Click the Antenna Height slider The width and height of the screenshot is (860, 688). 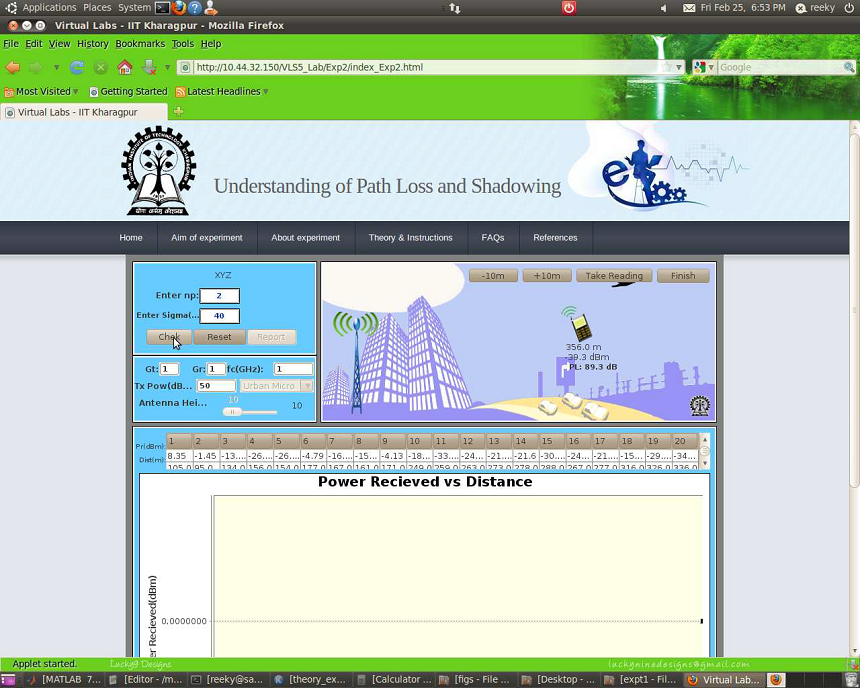coord(250,411)
